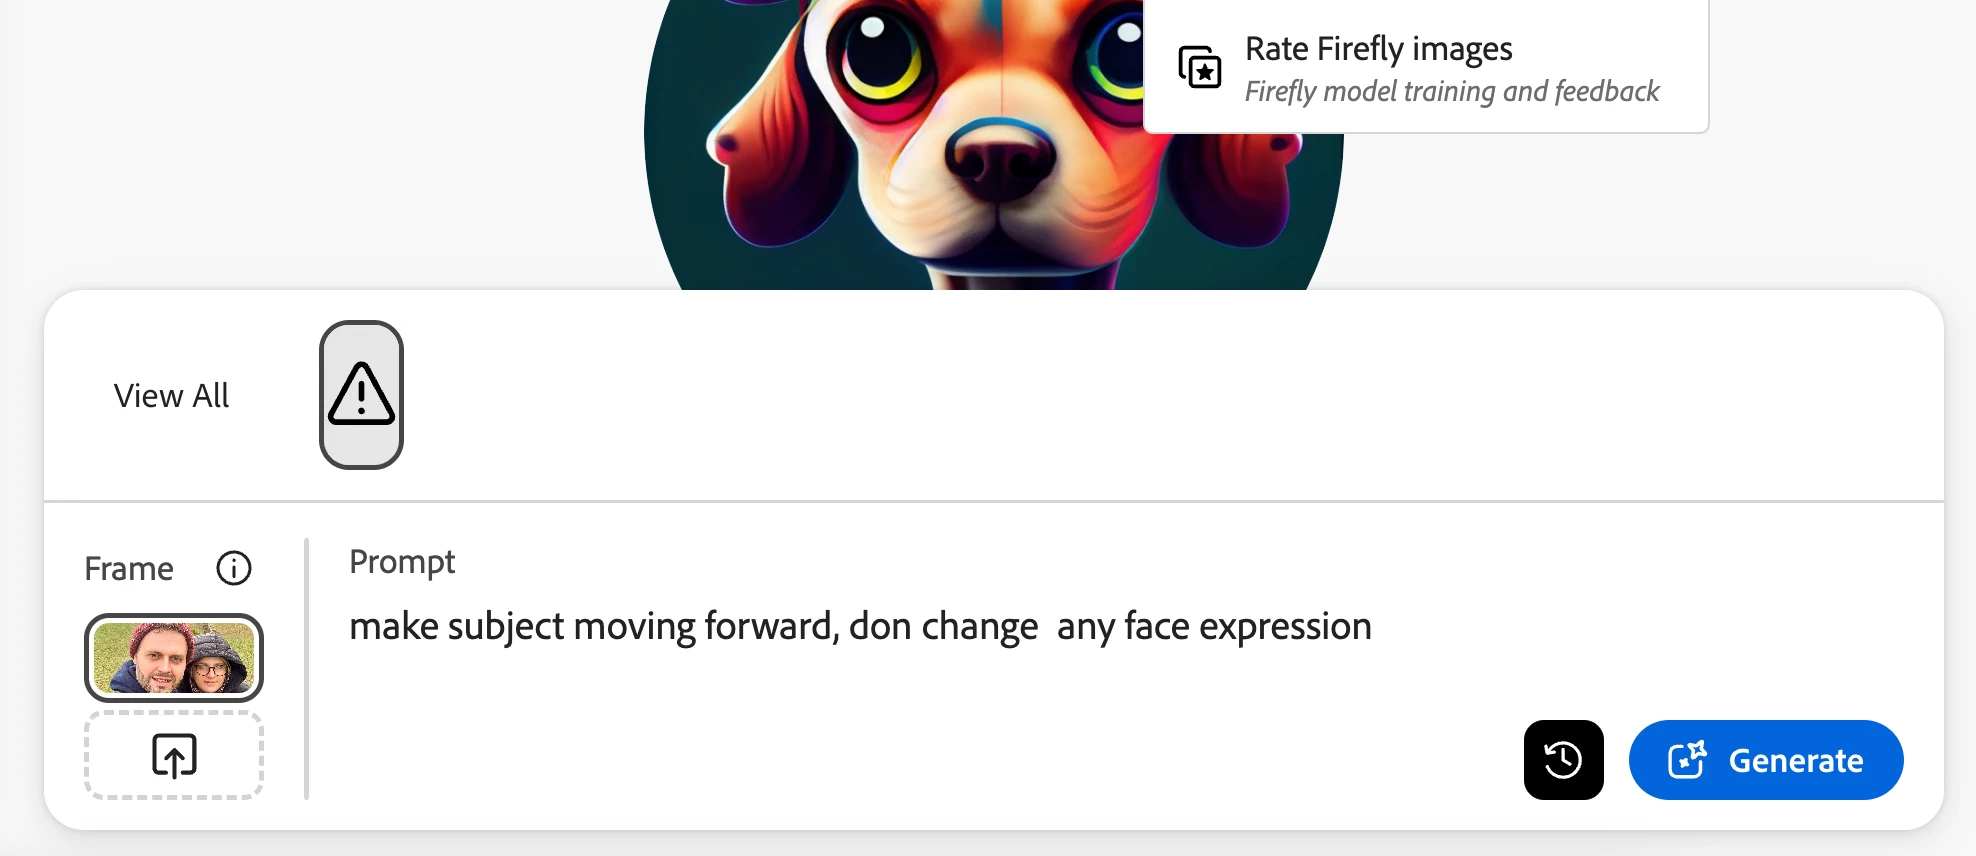Image resolution: width=1976 pixels, height=856 pixels.
Task: Open View All generations
Action: click(171, 395)
